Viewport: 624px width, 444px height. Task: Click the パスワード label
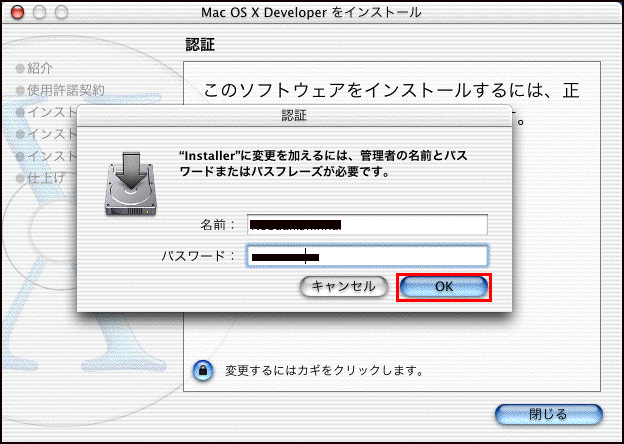pos(198,256)
